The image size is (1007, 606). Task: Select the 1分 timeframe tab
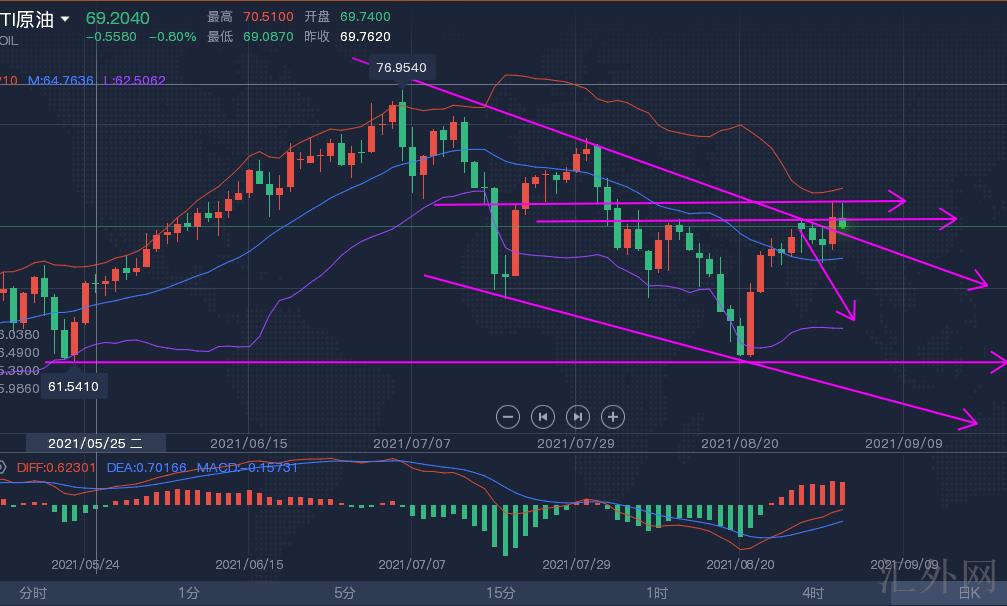[x=187, y=592]
